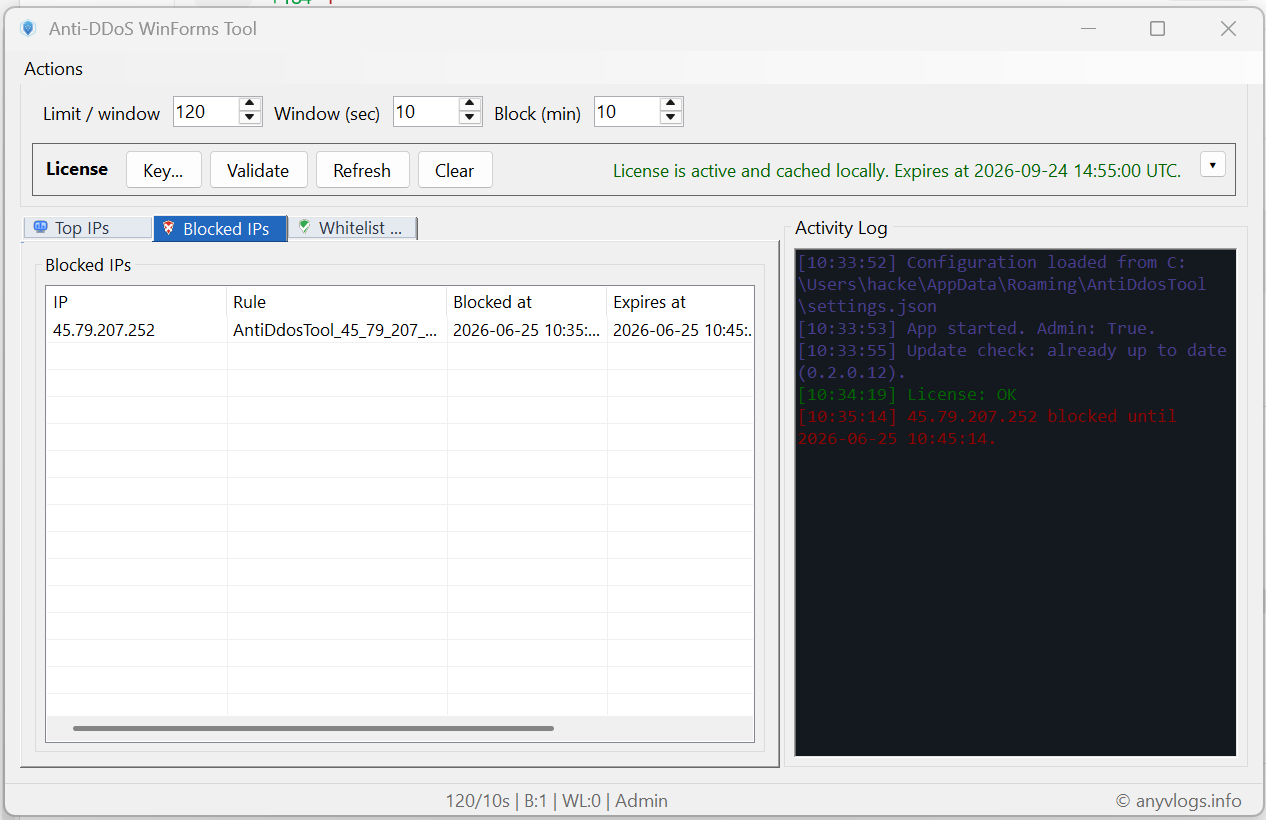This screenshot has width=1266, height=820.
Task: Click the license status message text
Action: tap(897, 171)
